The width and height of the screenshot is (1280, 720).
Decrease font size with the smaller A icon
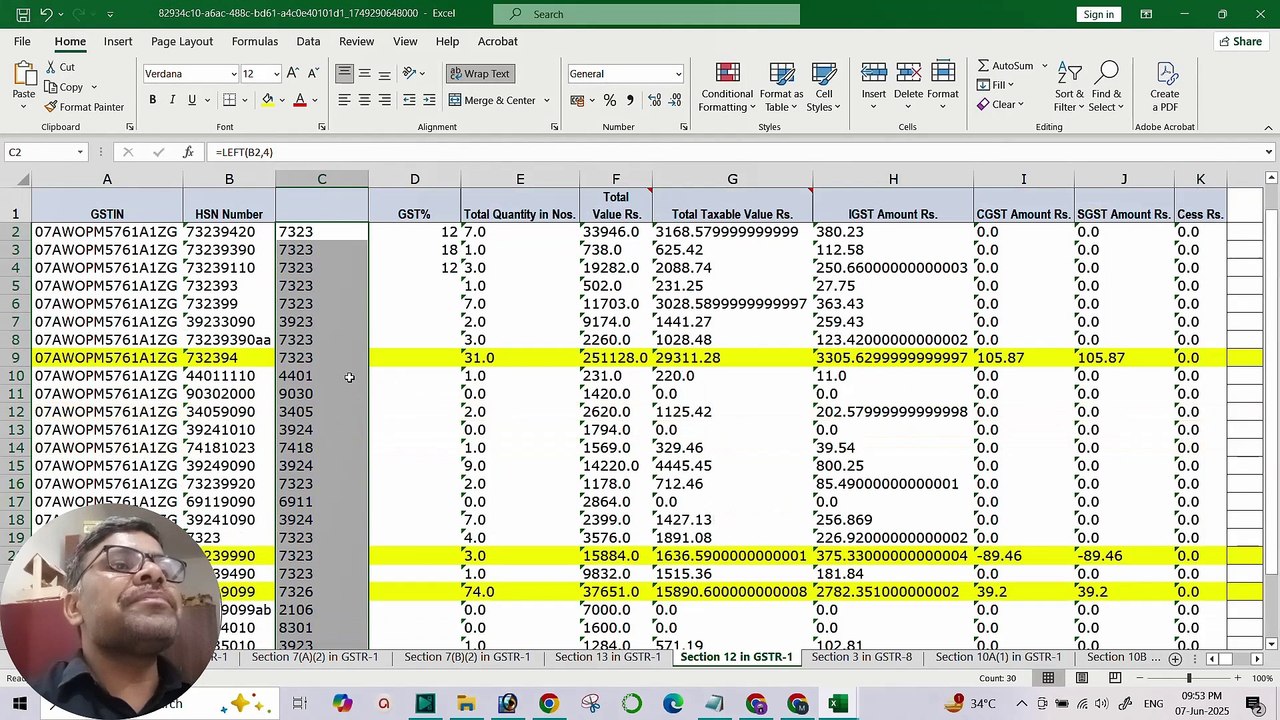(x=312, y=74)
